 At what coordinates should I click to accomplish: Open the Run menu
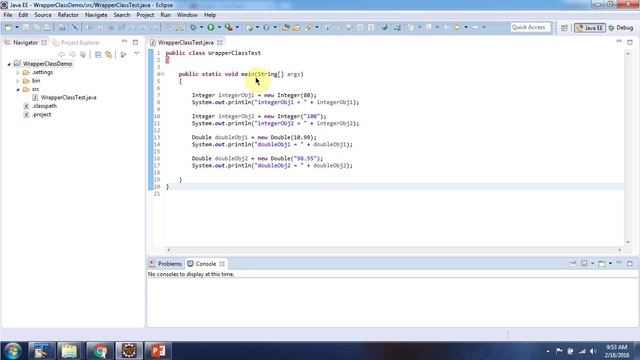point(165,15)
